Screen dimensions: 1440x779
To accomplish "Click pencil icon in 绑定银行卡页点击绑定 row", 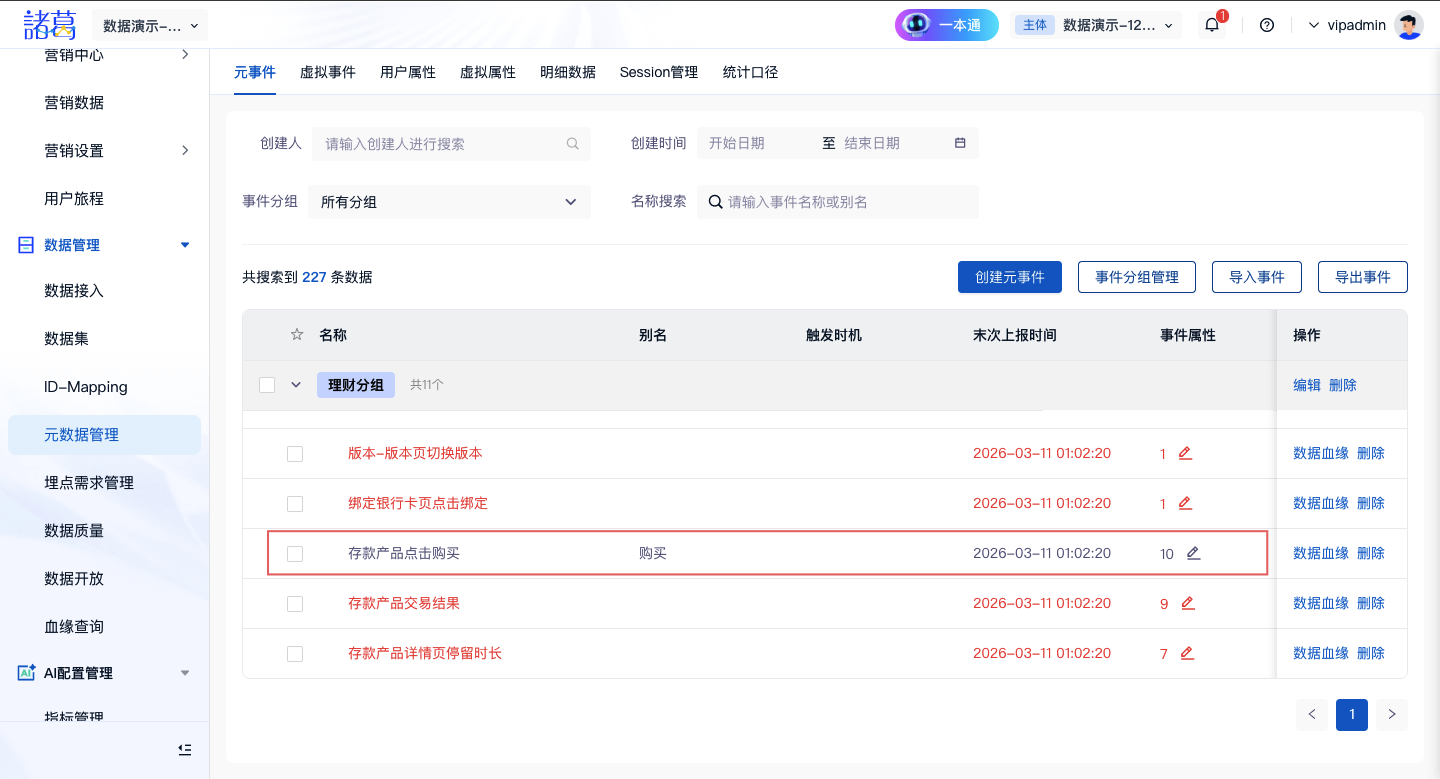I will (1185, 503).
